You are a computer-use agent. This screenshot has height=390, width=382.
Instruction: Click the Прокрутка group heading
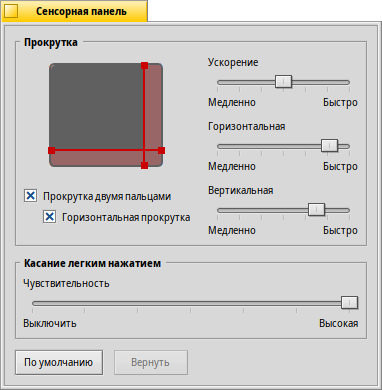point(51,43)
